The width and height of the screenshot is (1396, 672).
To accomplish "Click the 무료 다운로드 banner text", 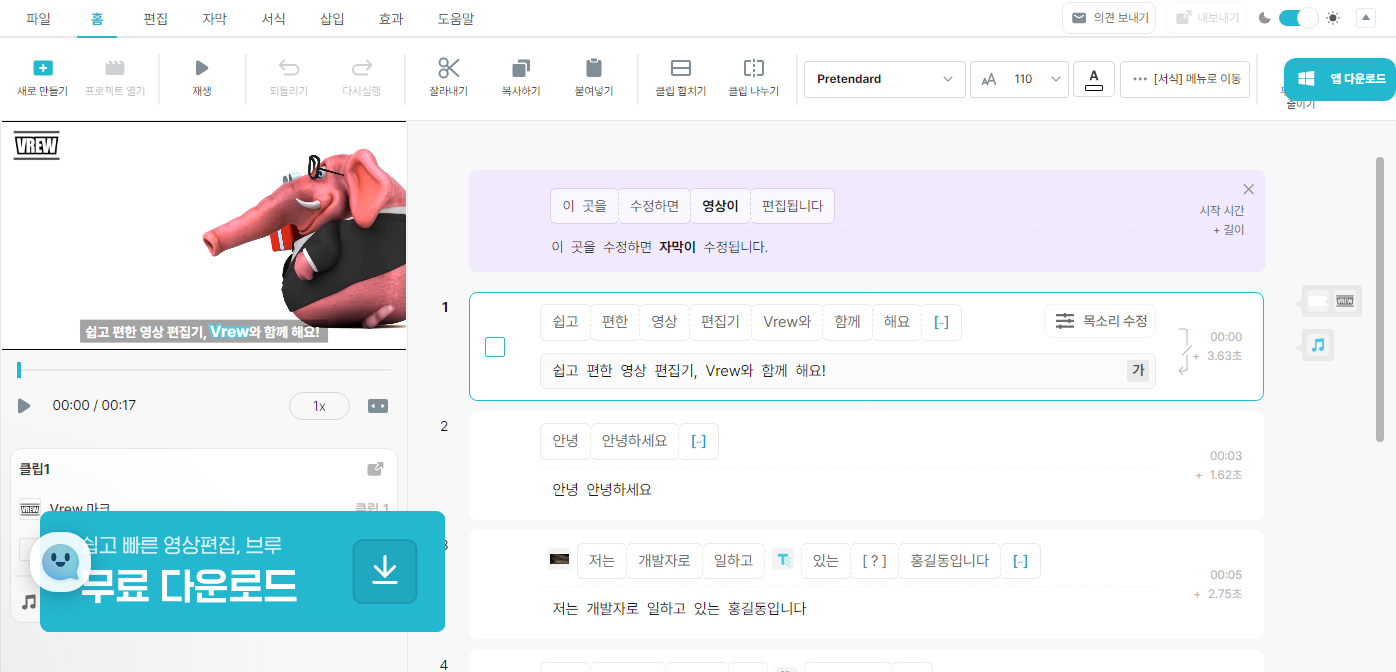I will pos(190,585).
